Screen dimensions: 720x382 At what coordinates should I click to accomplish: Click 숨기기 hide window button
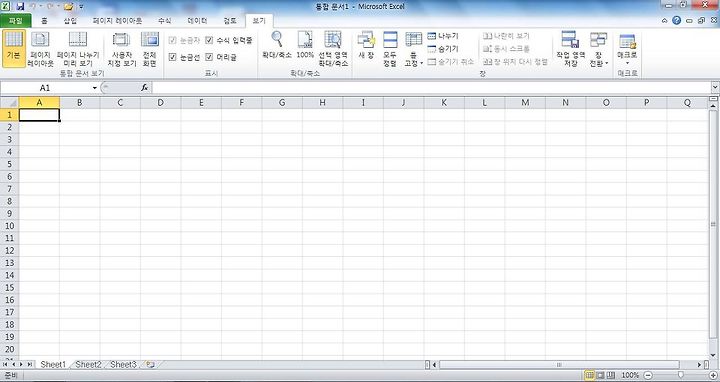[443, 49]
